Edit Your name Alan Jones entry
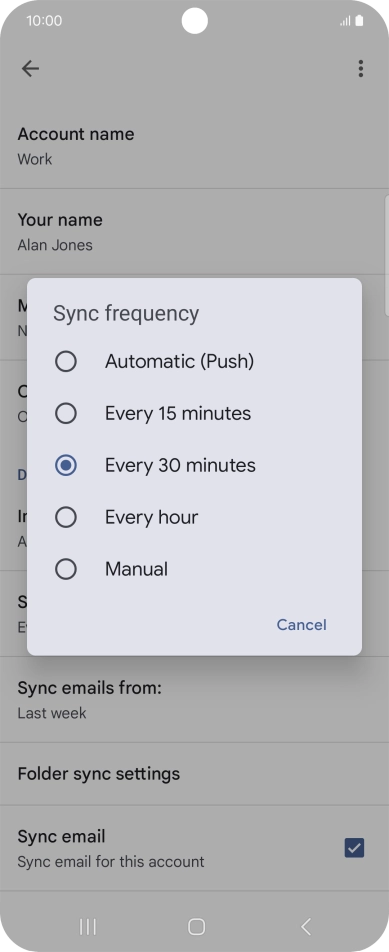The height and width of the screenshot is (952, 389). click(194, 231)
